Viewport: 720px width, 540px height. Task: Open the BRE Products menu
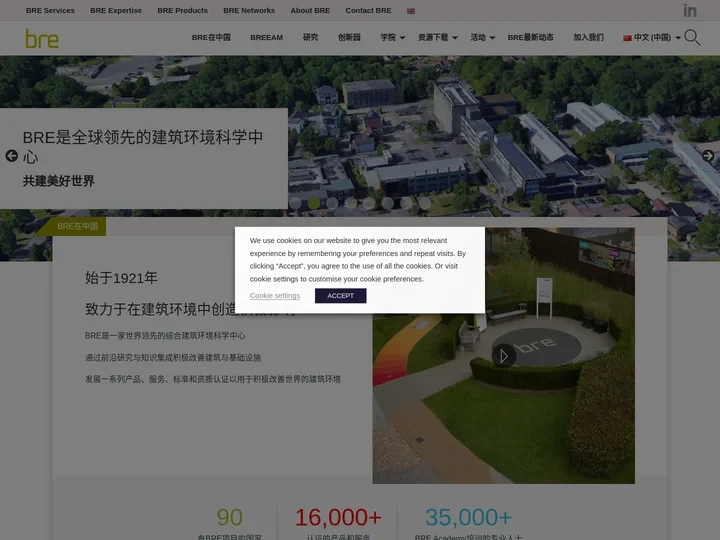point(182,11)
